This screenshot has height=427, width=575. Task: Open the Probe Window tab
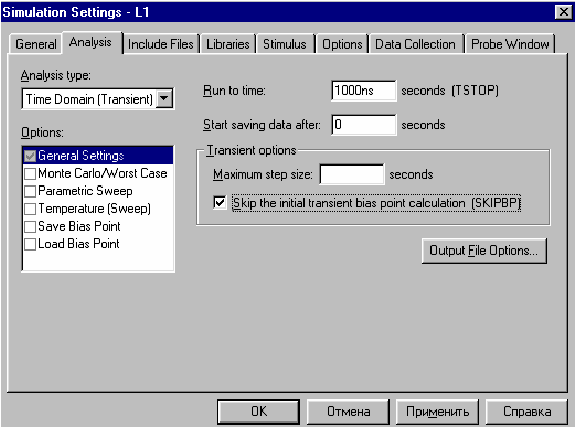(x=510, y=44)
